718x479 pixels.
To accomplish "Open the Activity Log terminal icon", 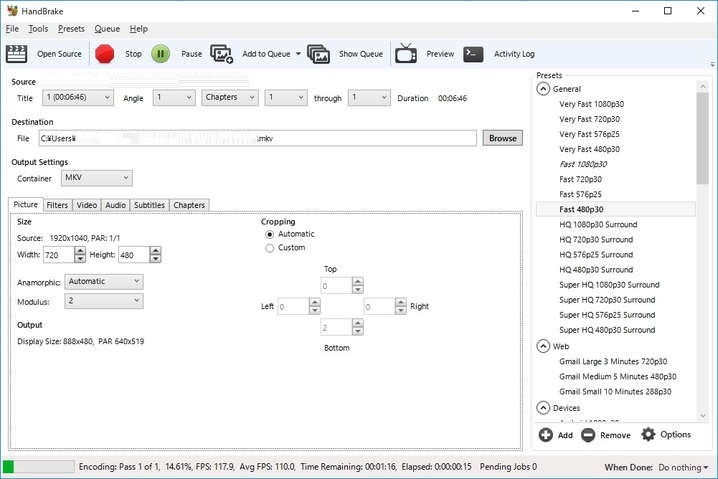I will coord(473,54).
